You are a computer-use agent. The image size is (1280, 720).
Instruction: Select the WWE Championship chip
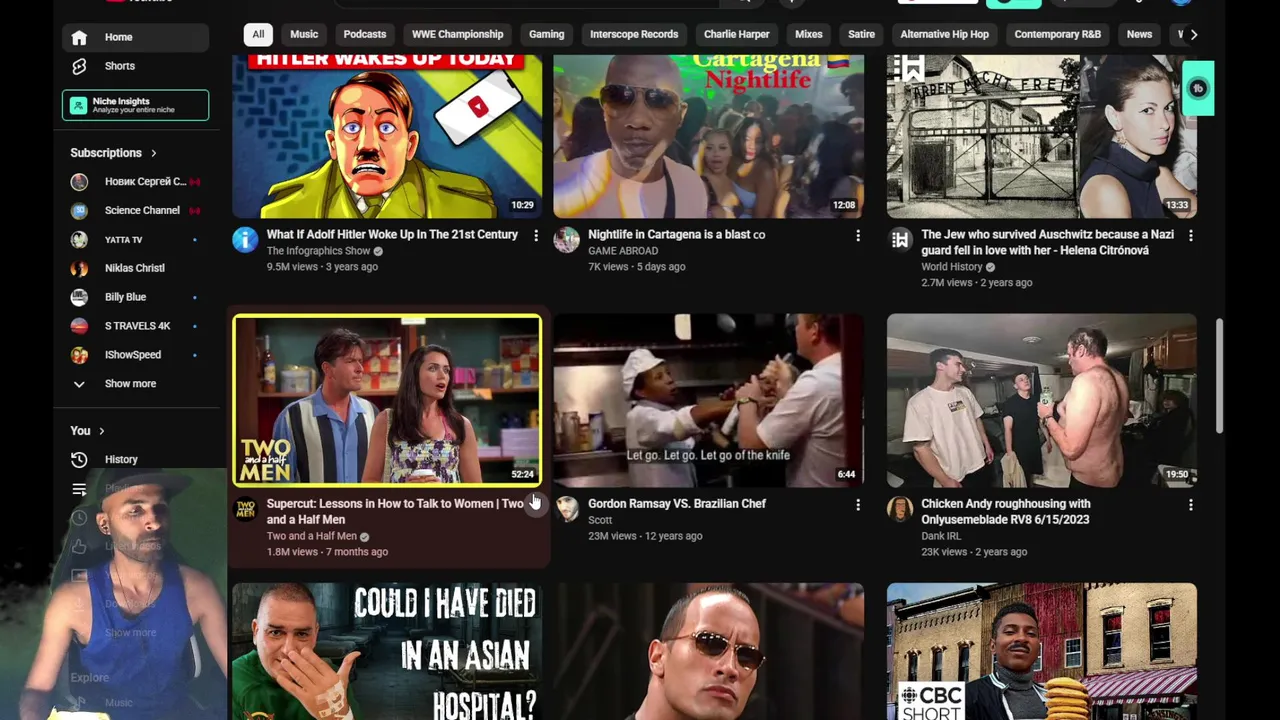[457, 34]
